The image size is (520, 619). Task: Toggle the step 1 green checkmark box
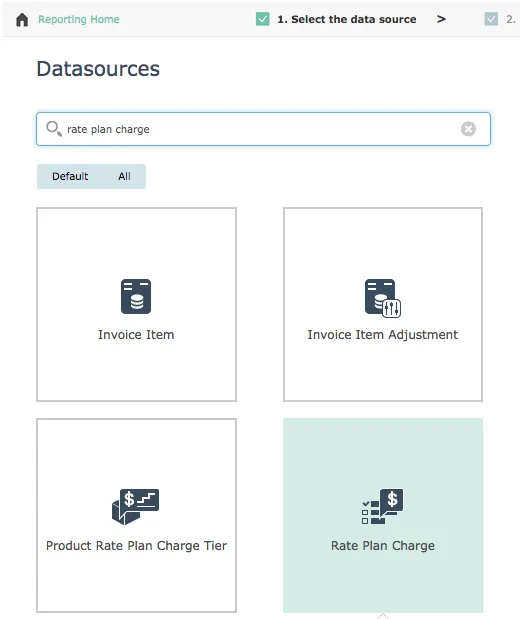click(263, 19)
